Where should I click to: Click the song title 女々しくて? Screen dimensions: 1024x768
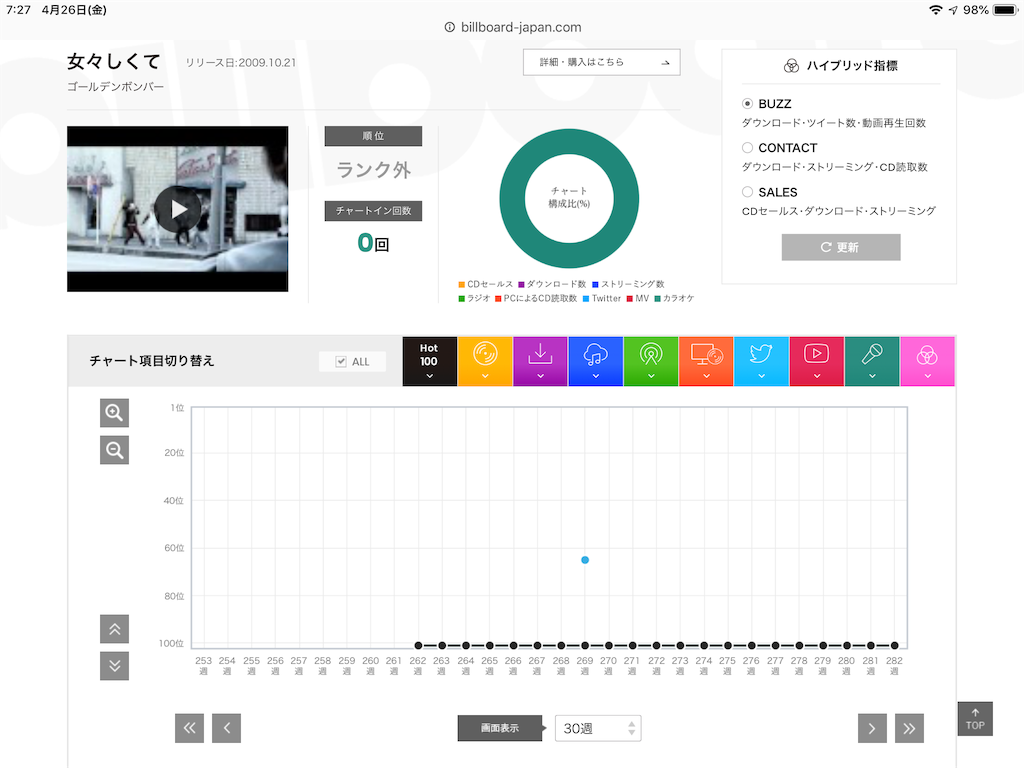[x=114, y=61]
